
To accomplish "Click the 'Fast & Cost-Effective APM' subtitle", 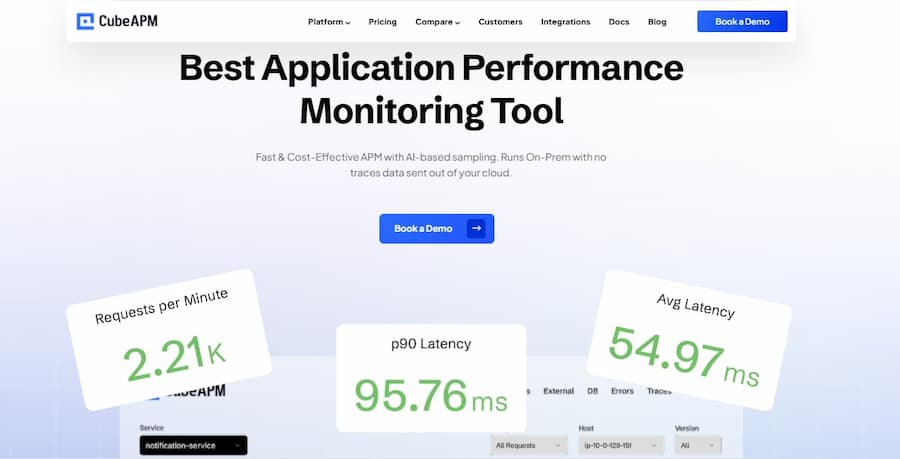I will pos(431,165).
